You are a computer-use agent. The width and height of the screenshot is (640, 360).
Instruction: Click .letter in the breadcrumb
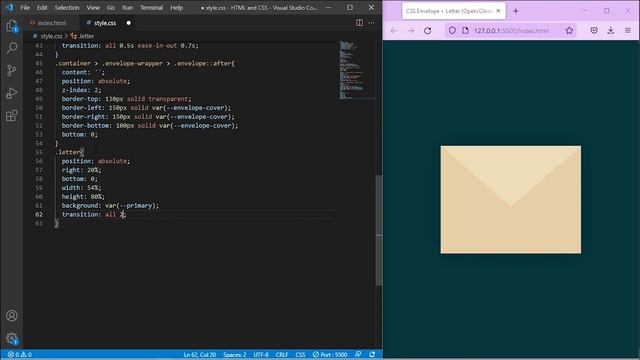click(86, 36)
